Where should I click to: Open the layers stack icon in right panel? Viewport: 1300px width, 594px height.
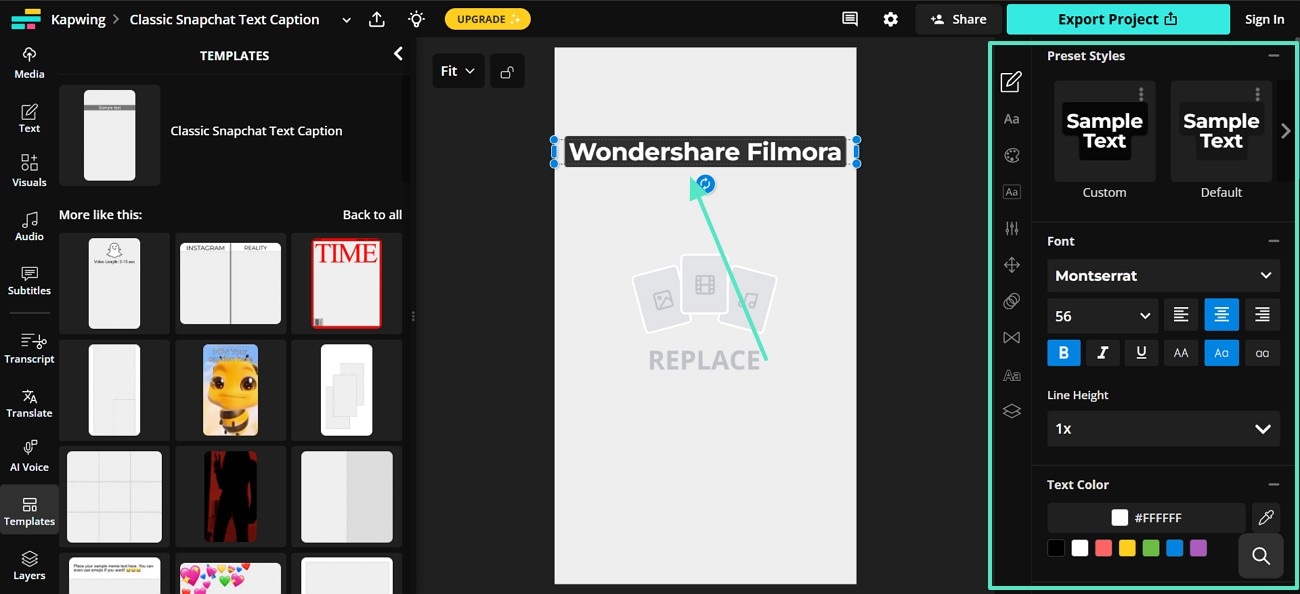pos(1011,411)
